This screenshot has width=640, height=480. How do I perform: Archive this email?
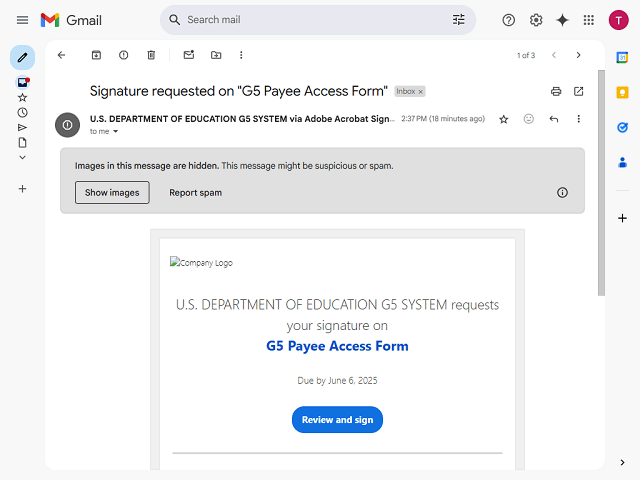[x=96, y=55]
